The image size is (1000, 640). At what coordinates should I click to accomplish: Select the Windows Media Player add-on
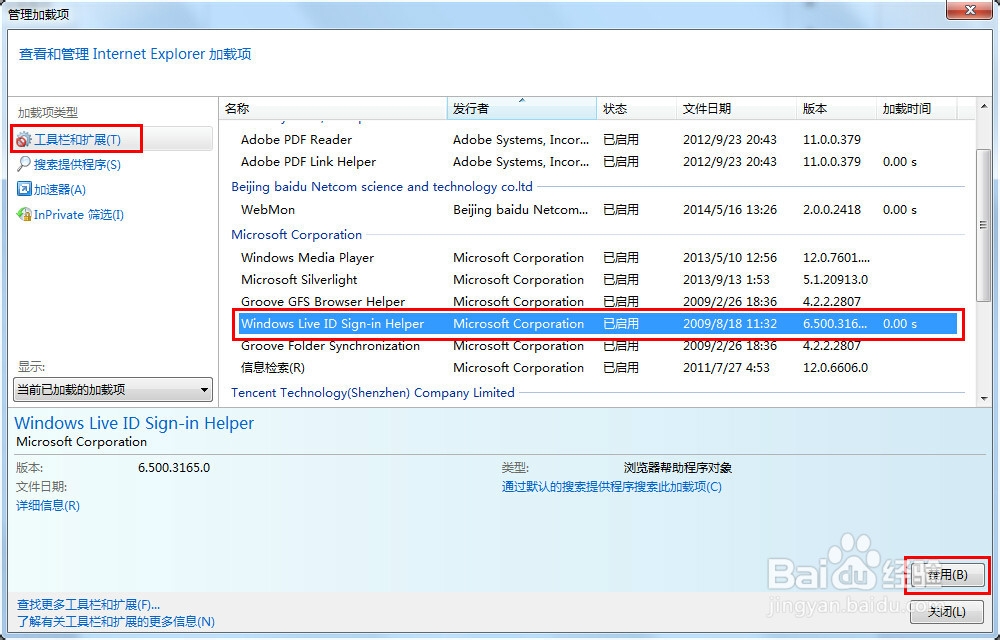310,257
